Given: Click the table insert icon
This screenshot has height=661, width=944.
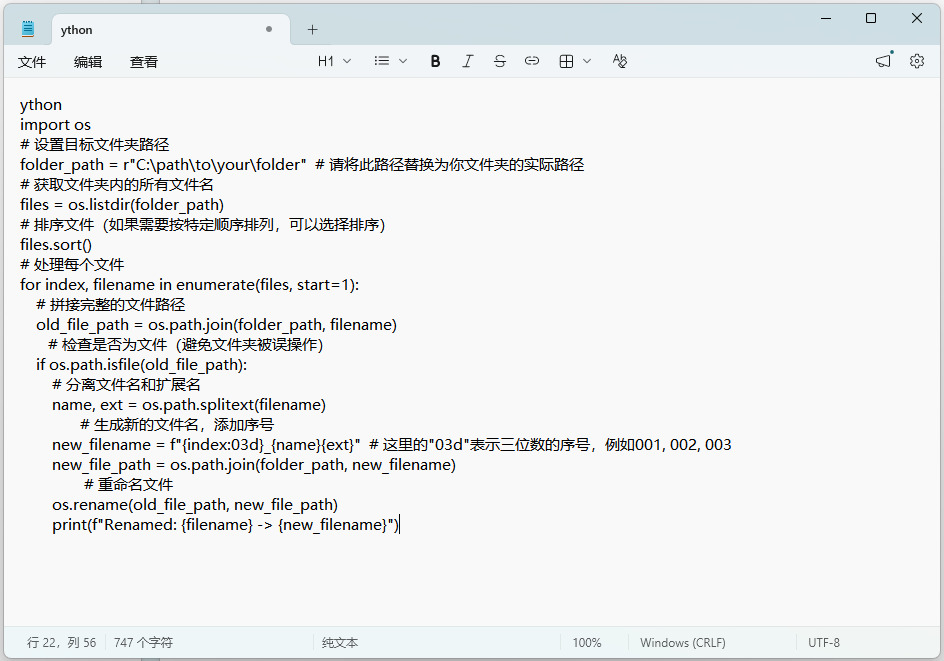Looking at the screenshot, I should coord(566,61).
